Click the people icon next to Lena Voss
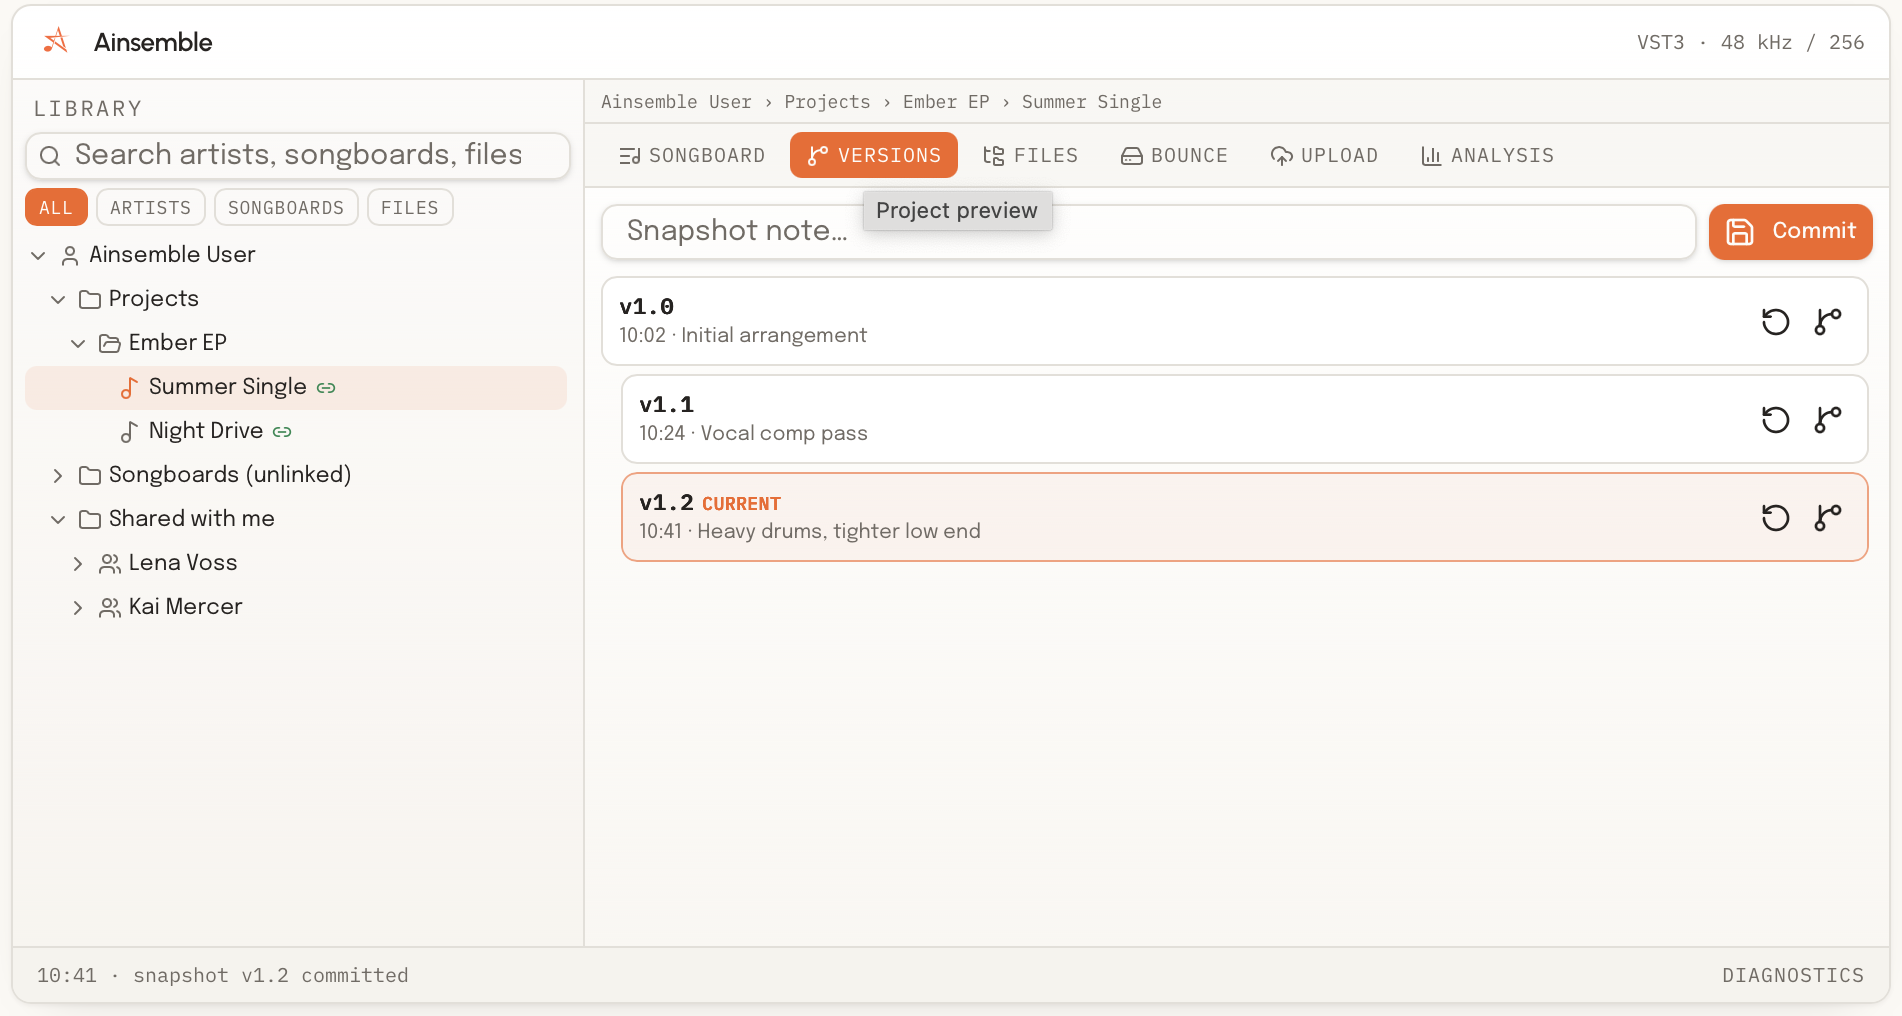 click(110, 564)
